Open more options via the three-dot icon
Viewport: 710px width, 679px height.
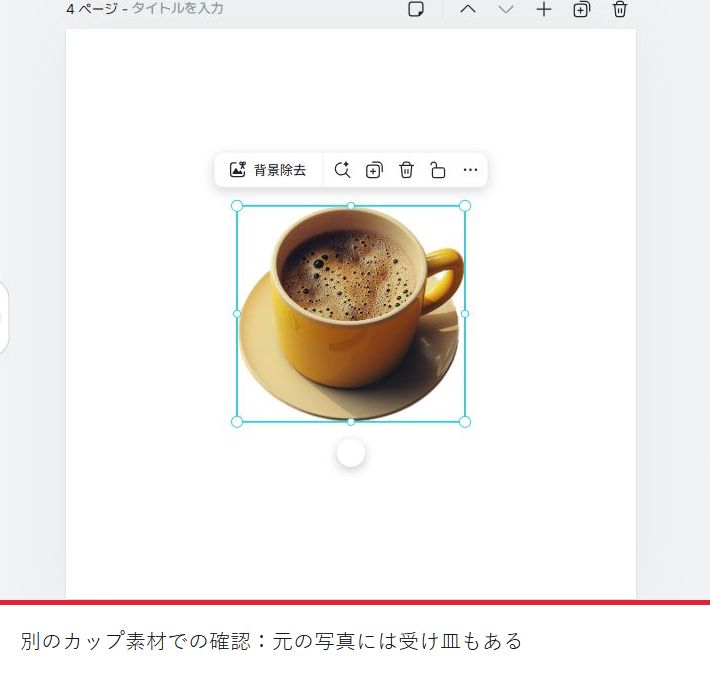470,170
